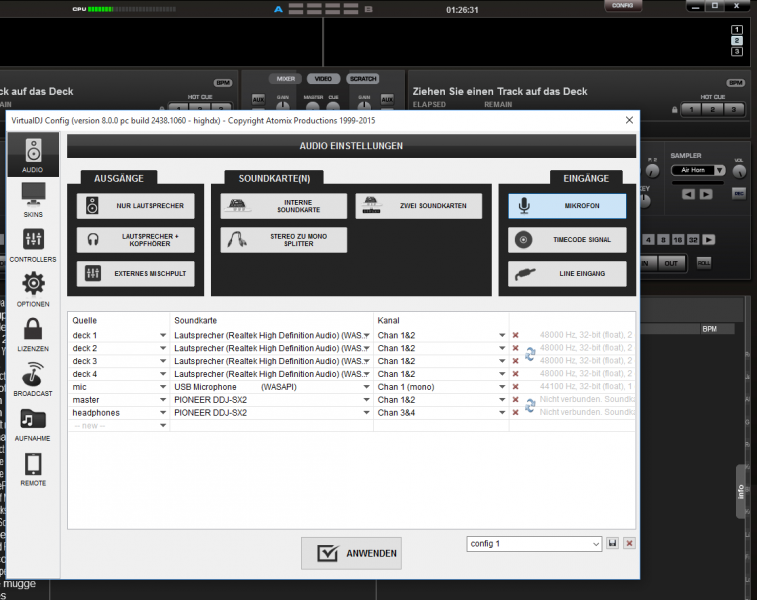Toggle the Mikrofon input
This screenshot has width=757, height=600.
pos(567,206)
